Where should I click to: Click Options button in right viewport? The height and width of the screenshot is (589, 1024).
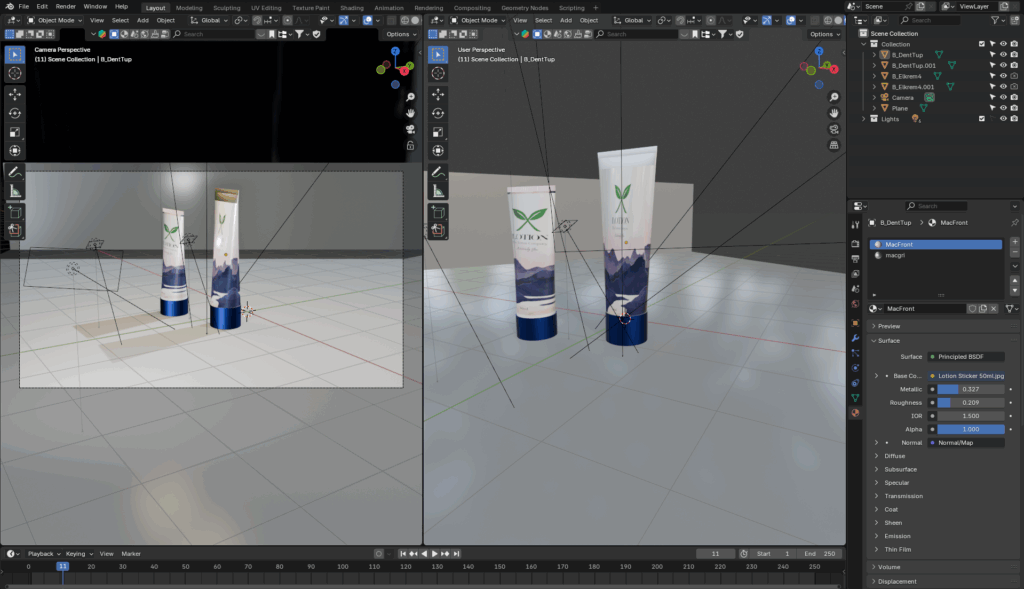click(x=824, y=34)
